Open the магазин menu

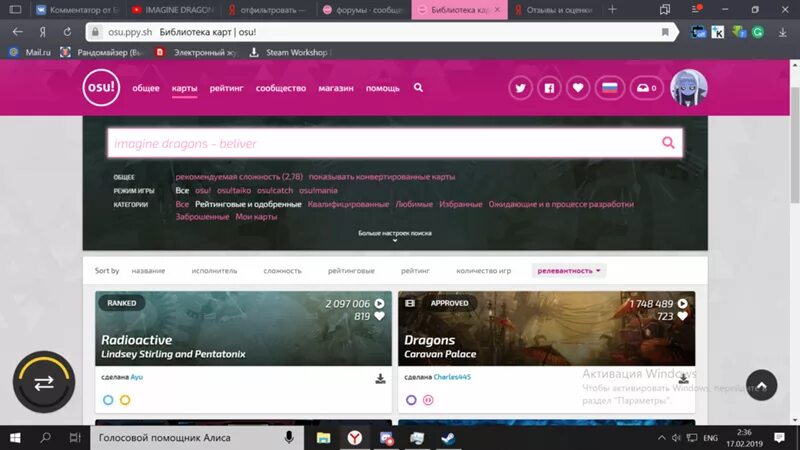pyautogui.click(x=336, y=88)
